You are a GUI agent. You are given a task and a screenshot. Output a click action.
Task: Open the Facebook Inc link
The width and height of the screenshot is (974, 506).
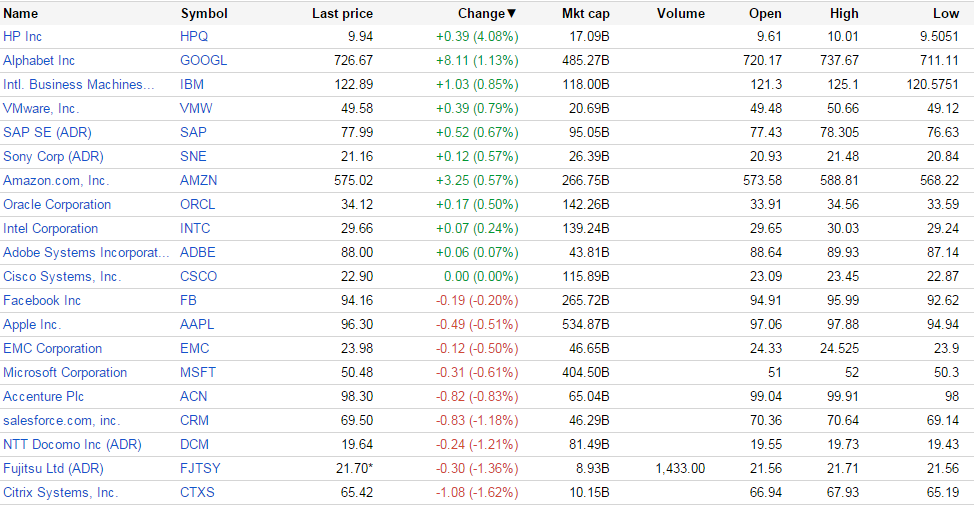[42, 301]
